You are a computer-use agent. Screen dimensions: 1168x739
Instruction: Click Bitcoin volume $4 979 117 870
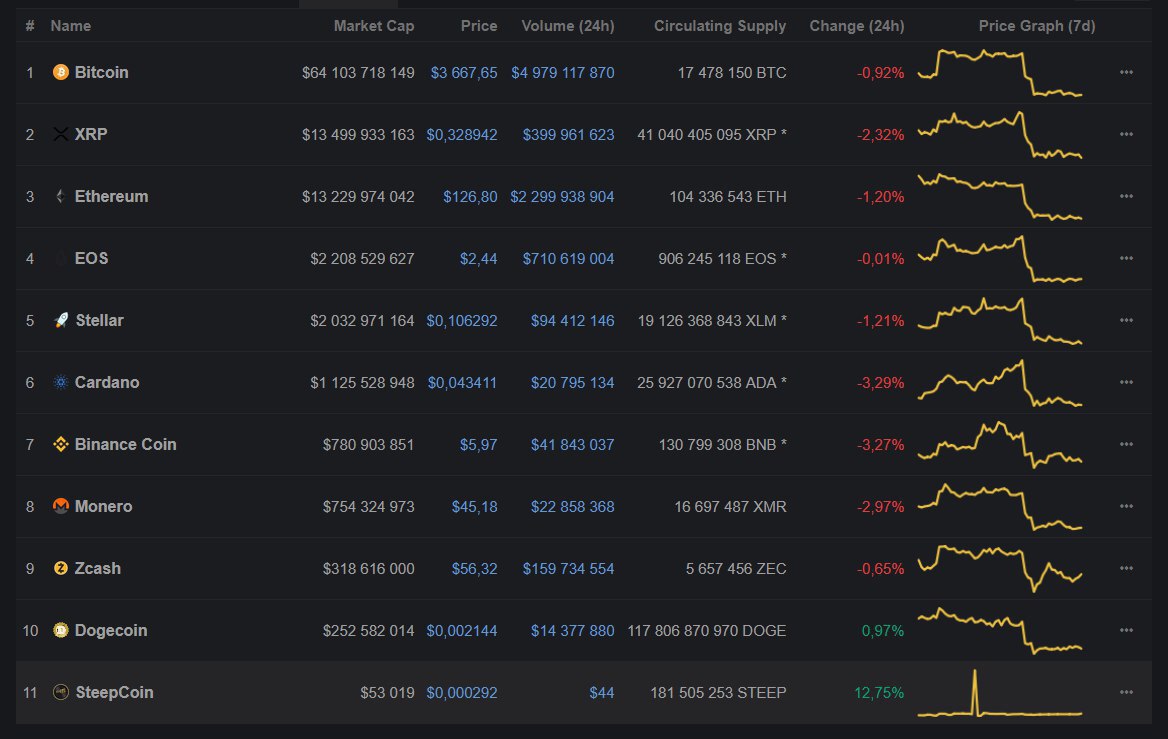point(562,72)
